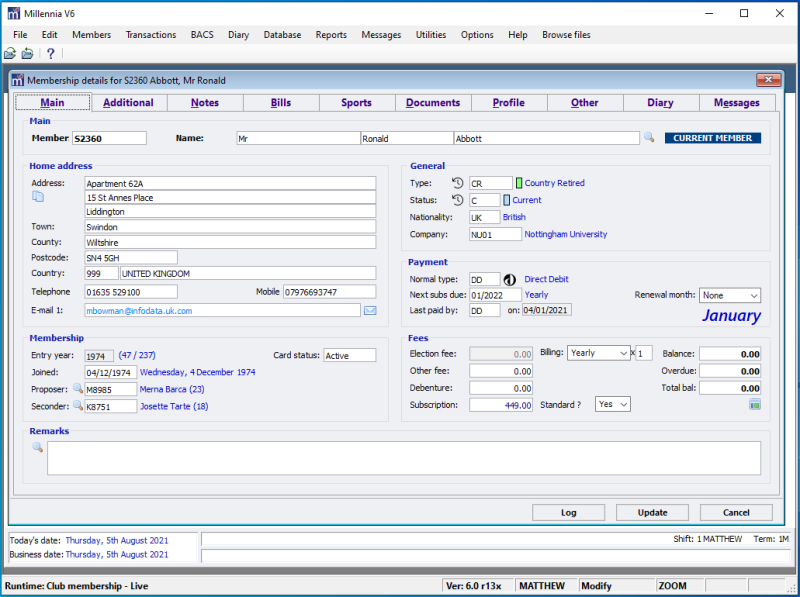Switch to the Sports tab

357,102
